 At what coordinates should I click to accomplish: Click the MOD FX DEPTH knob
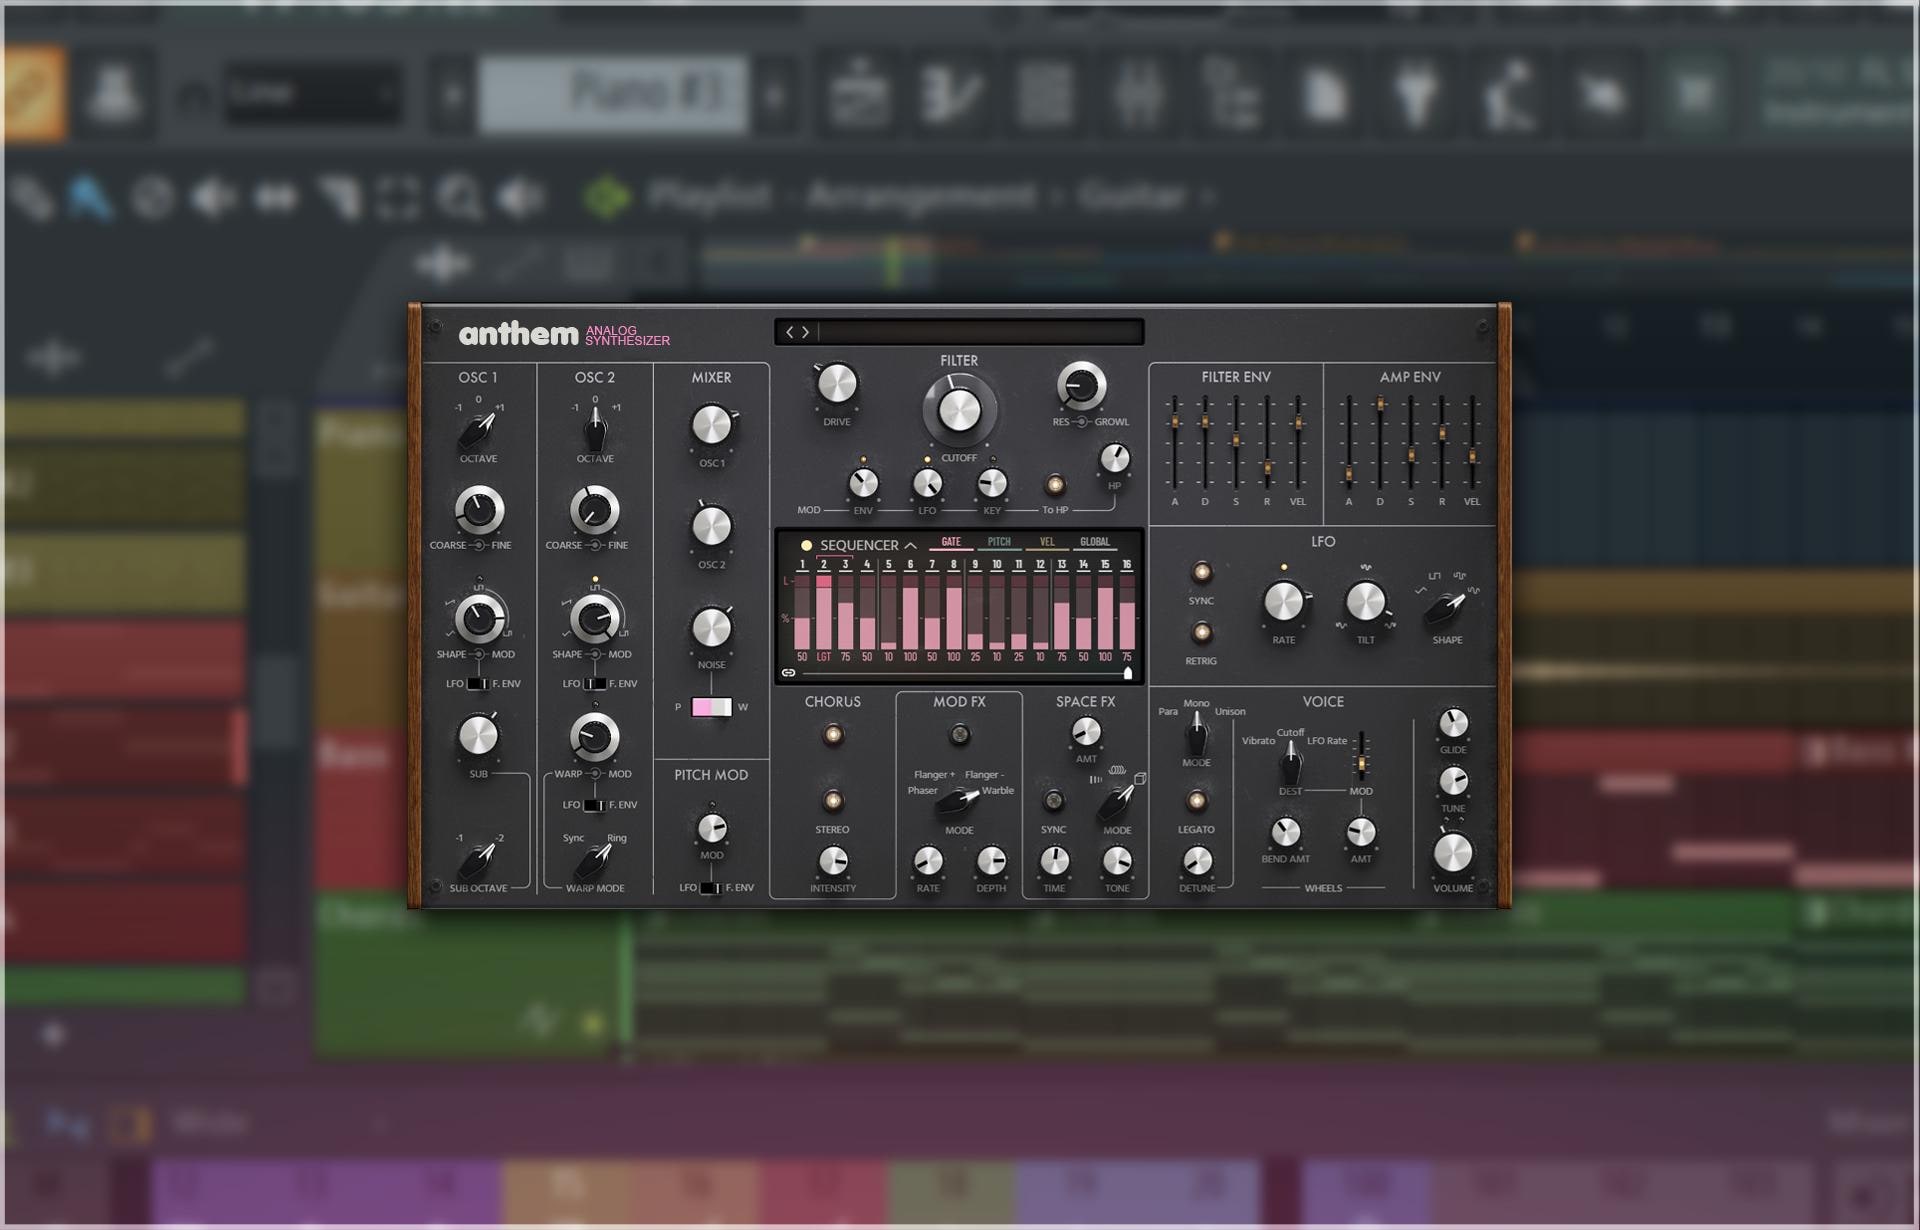pos(991,861)
